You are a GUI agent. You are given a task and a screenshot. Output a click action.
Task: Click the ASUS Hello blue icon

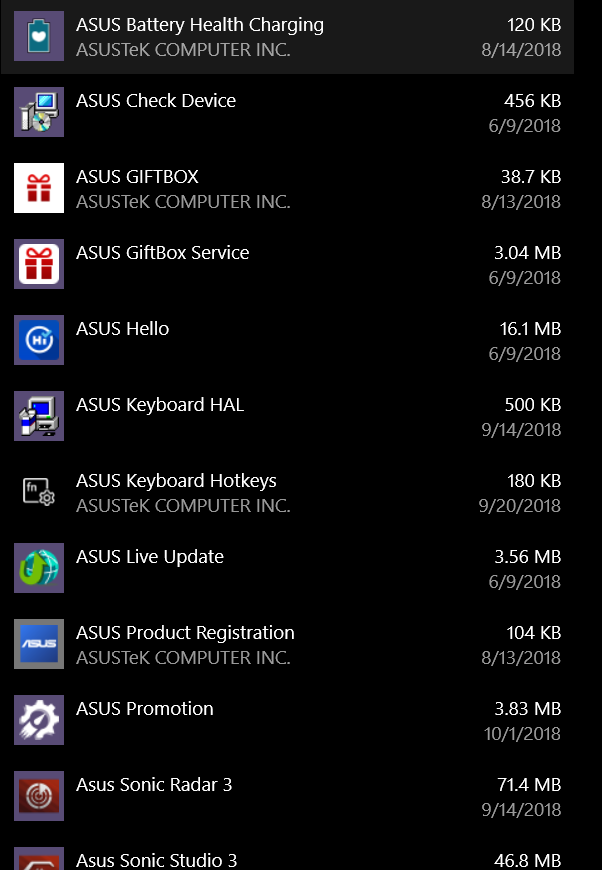point(38,340)
